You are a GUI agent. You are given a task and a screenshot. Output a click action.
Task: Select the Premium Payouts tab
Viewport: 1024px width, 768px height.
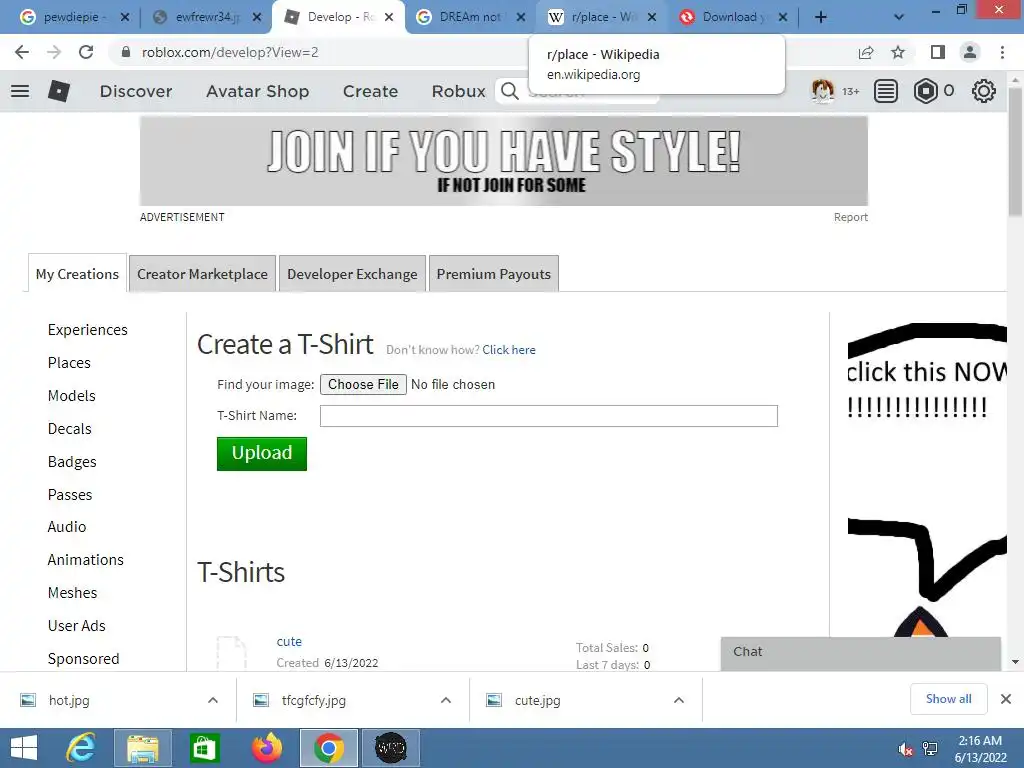(494, 274)
